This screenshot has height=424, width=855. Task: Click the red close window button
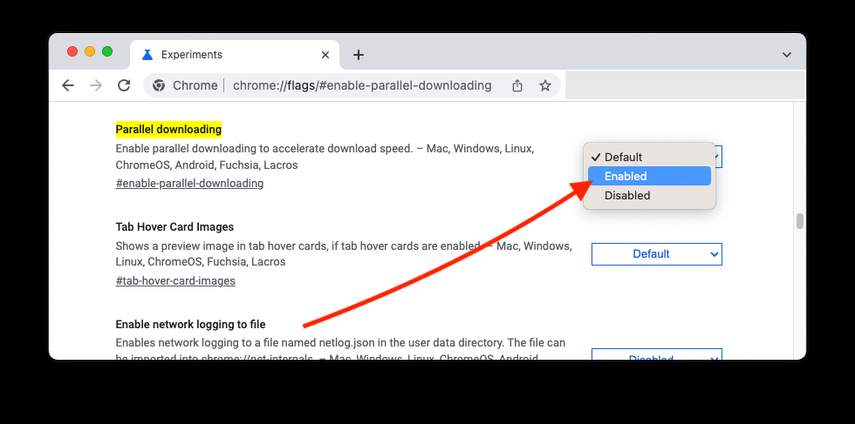pyautogui.click(x=73, y=52)
